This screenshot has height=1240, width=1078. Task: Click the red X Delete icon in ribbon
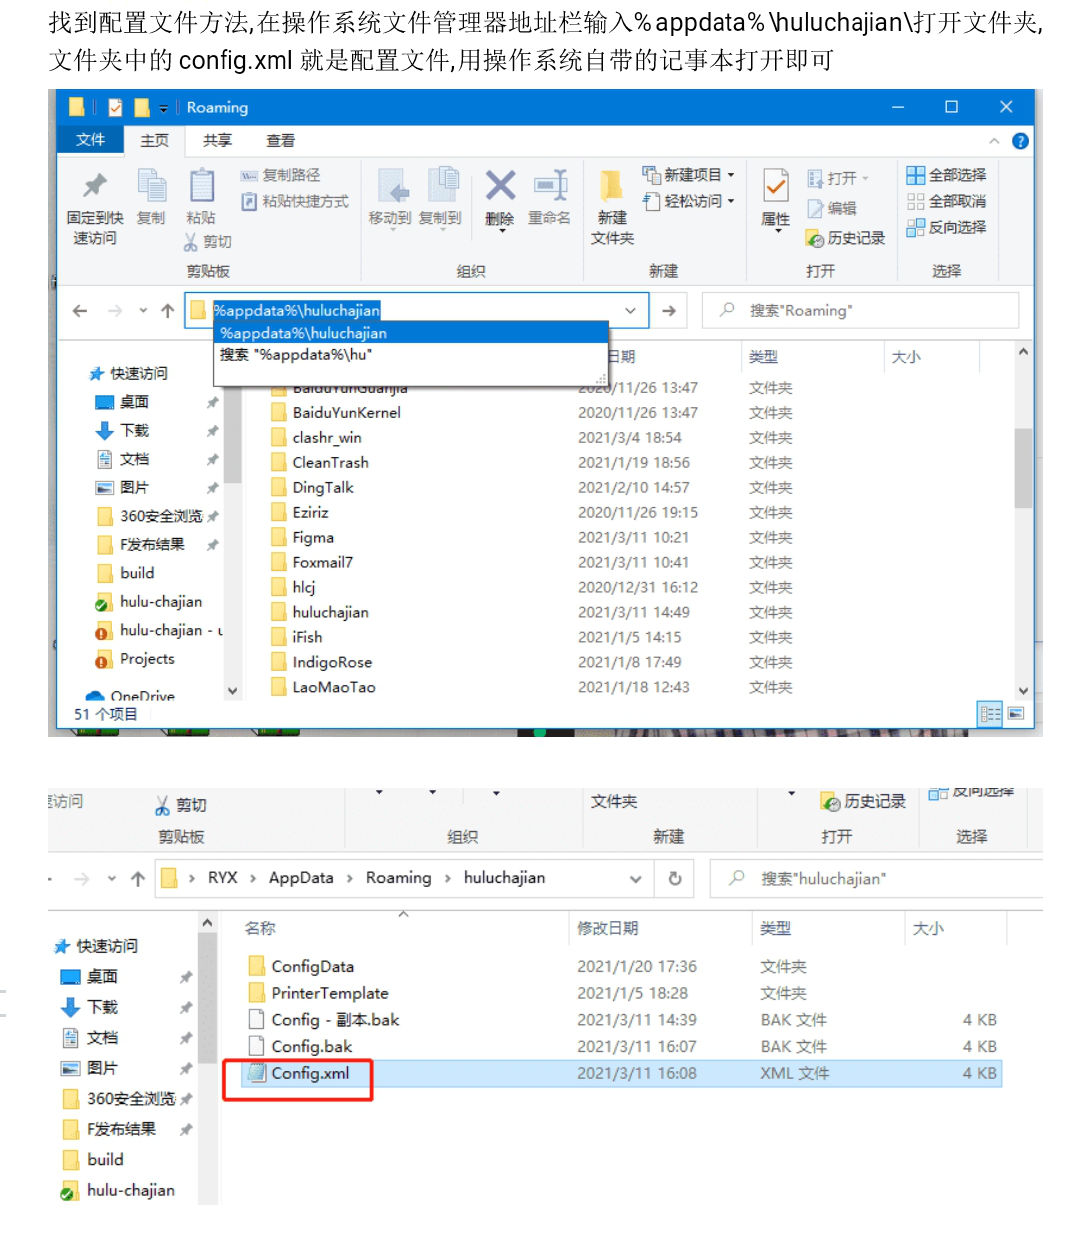[x=500, y=187]
